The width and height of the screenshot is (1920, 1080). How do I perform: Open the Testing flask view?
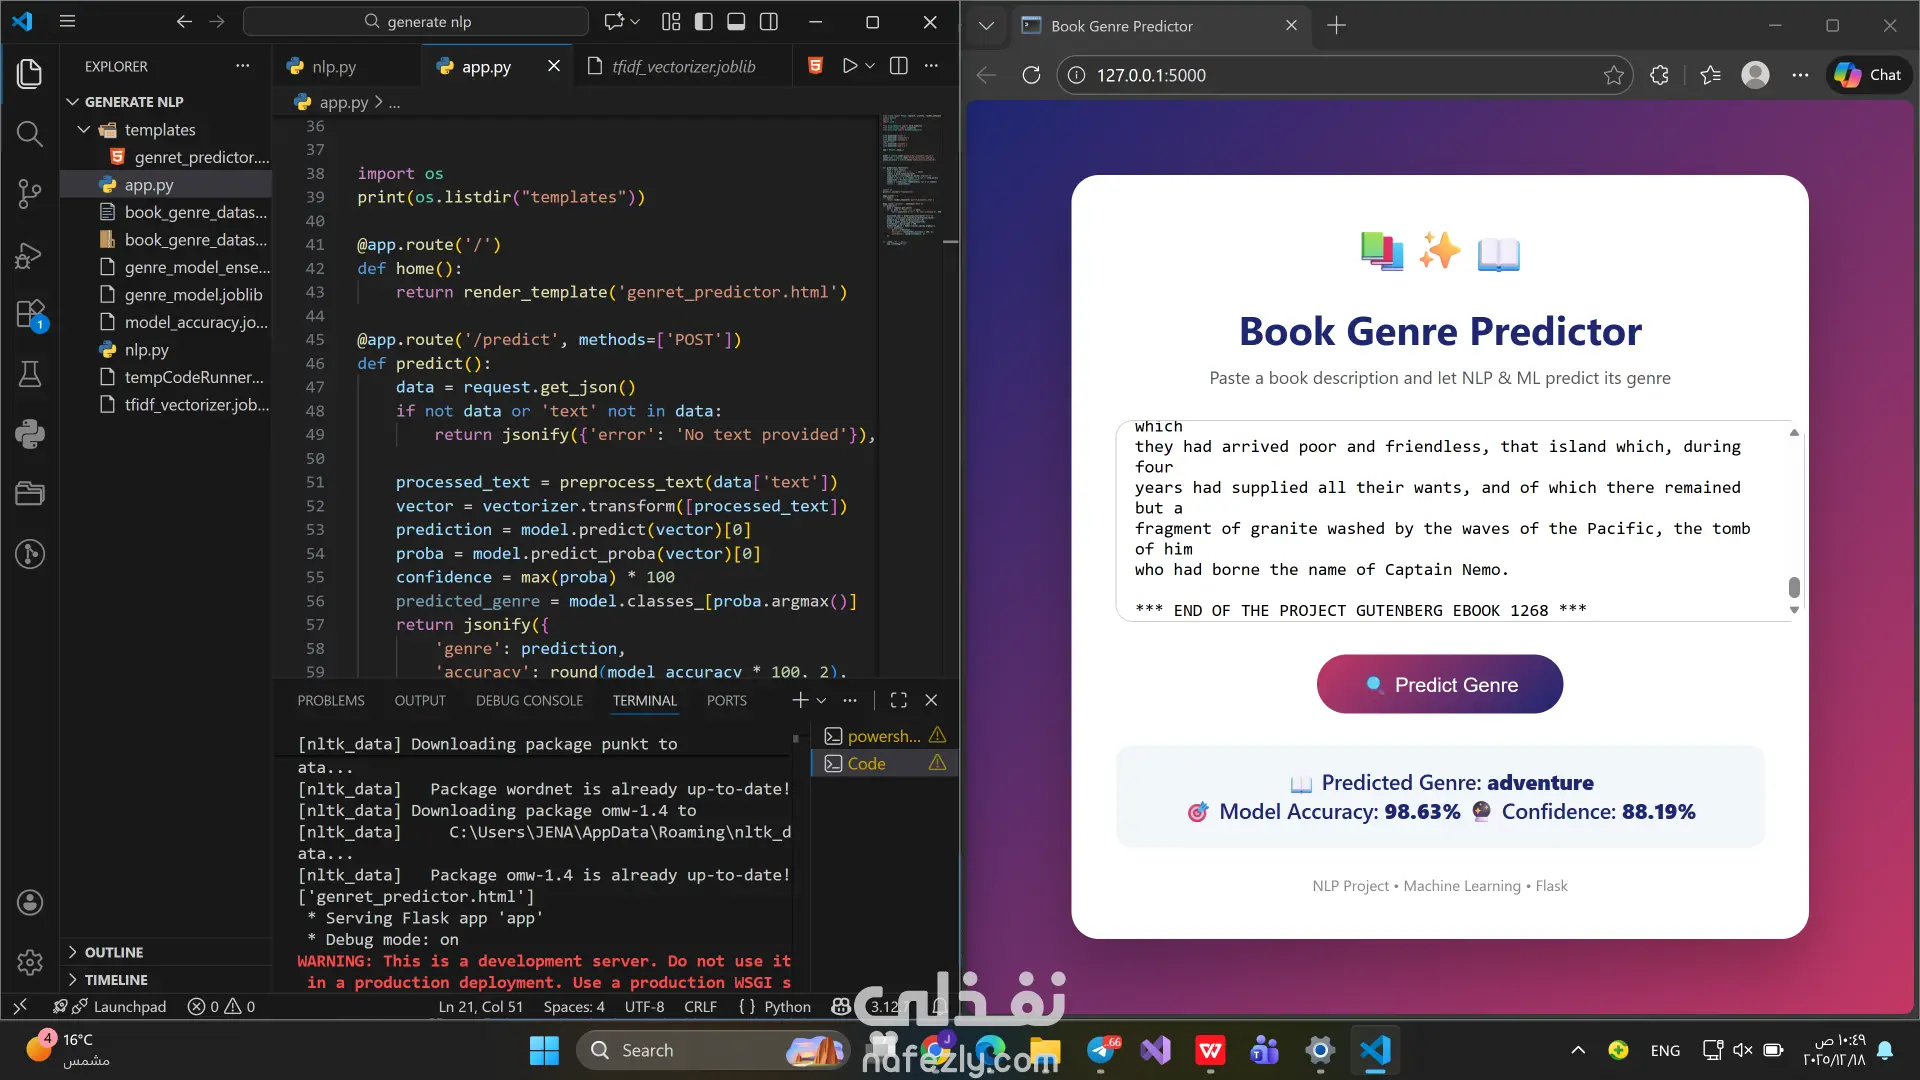click(x=30, y=374)
